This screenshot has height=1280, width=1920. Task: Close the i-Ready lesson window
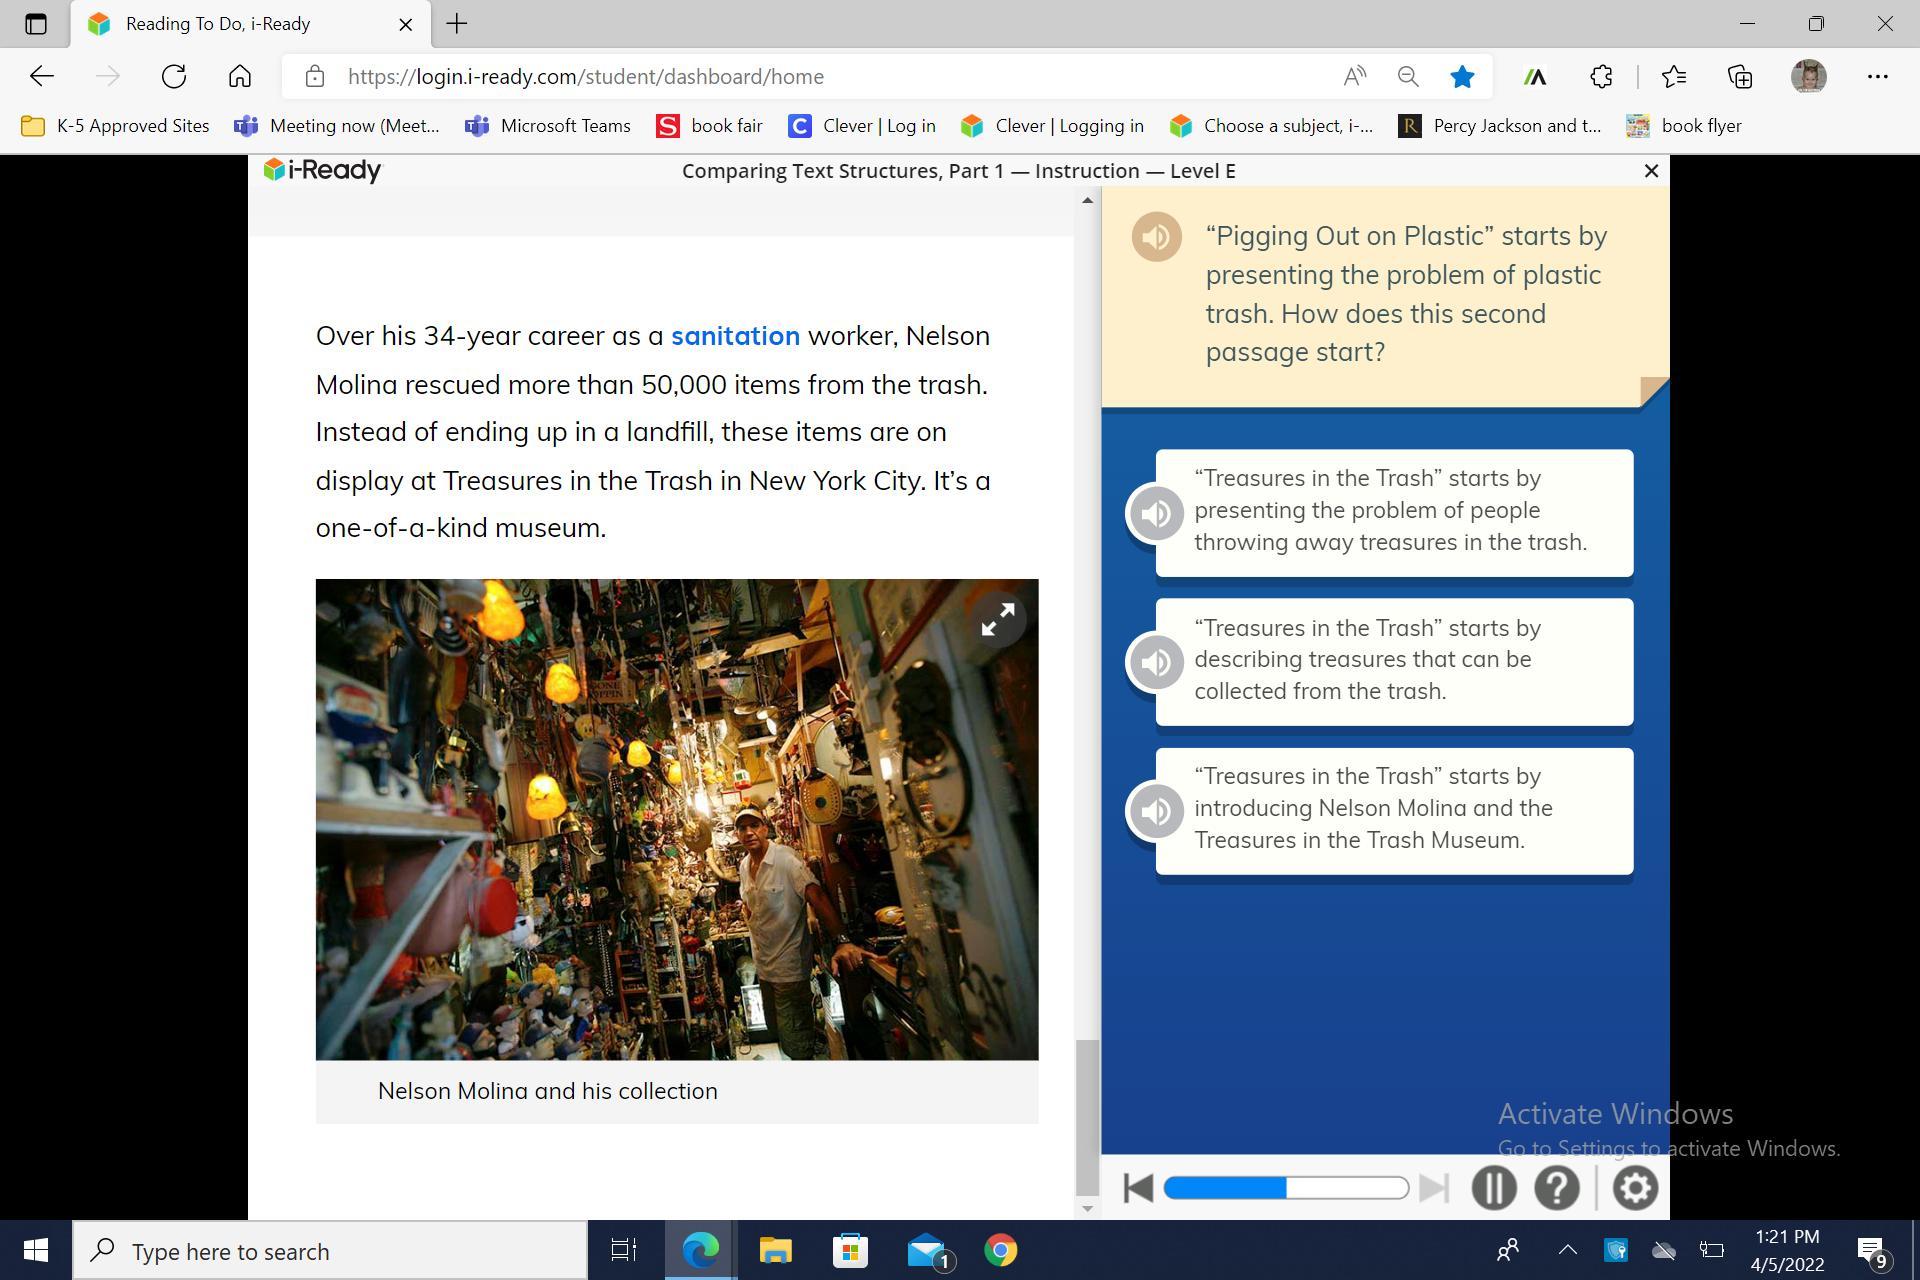pyautogui.click(x=1651, y=171)
